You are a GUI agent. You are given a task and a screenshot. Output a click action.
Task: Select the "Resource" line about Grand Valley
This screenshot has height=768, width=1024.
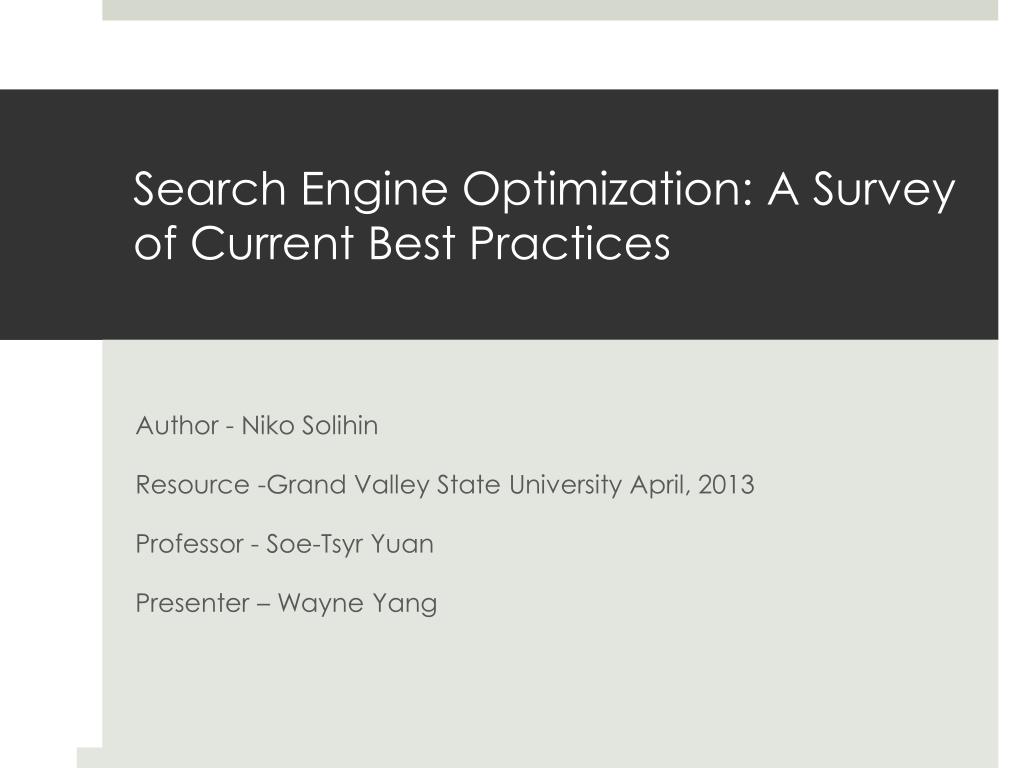445,485
